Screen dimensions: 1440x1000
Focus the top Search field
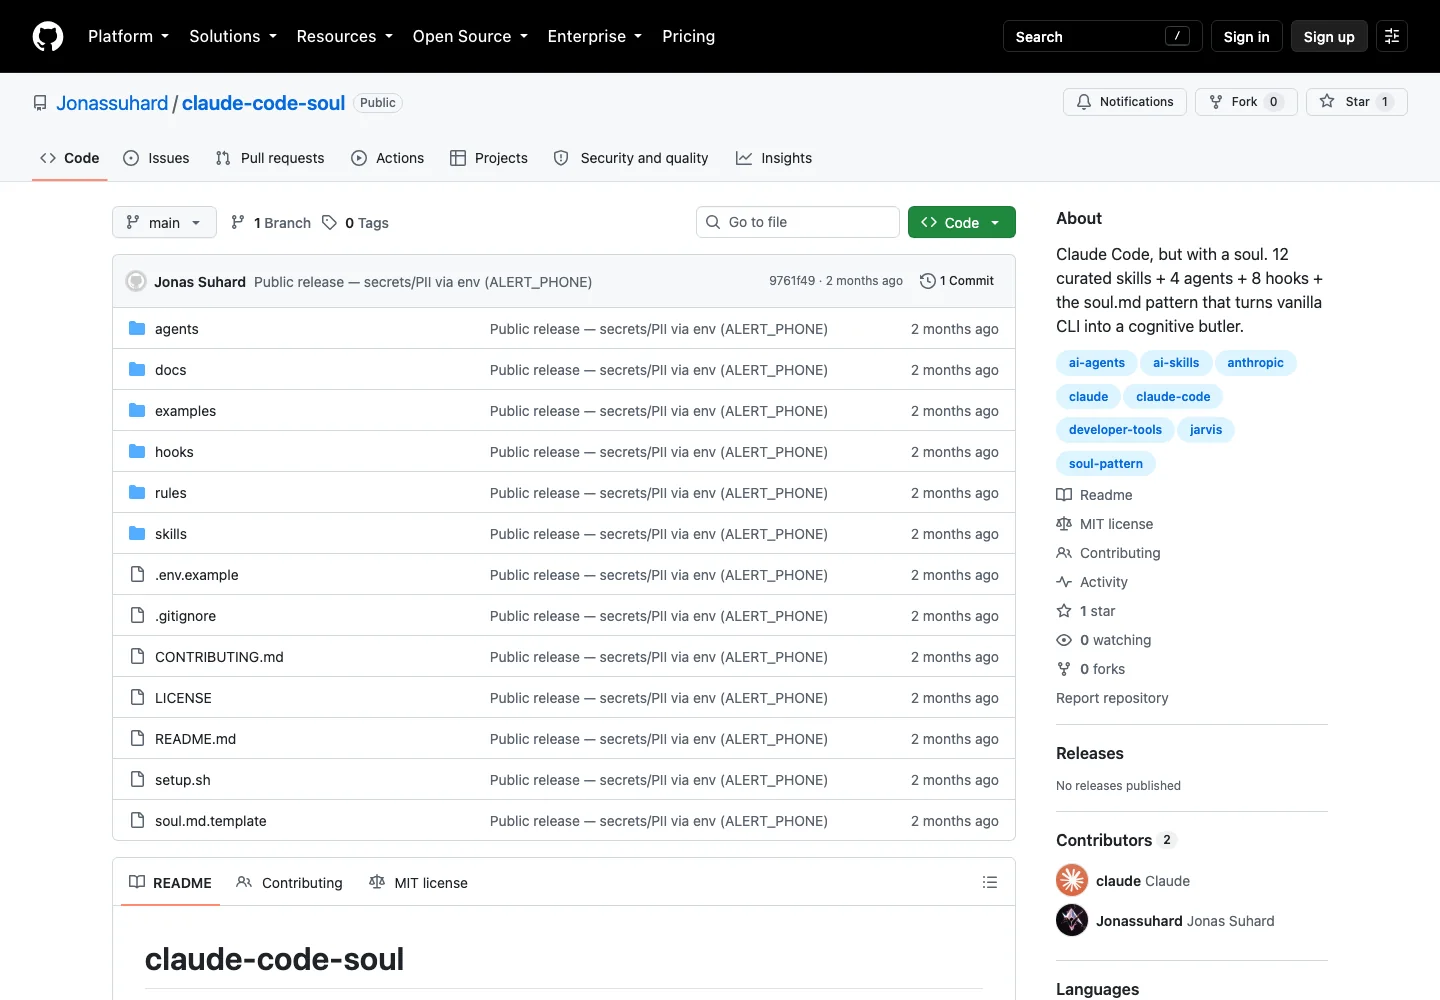tap(1102, 36)
